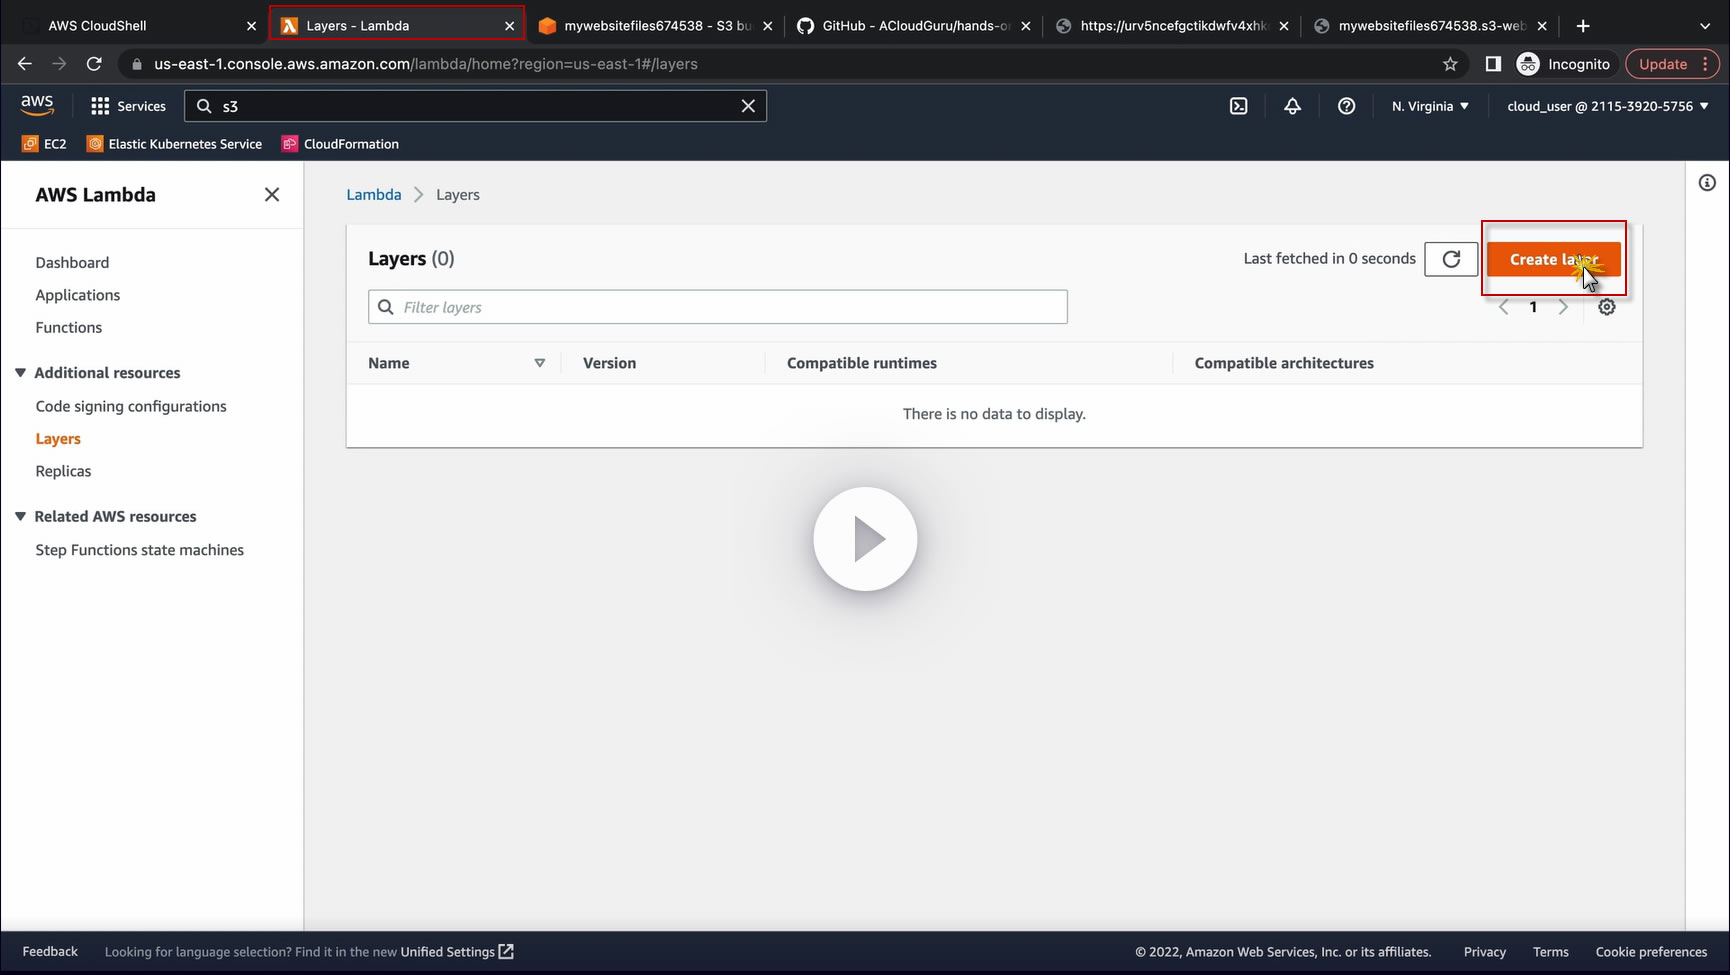Close the AWS CloudShell tab

[x=251, y=26]
